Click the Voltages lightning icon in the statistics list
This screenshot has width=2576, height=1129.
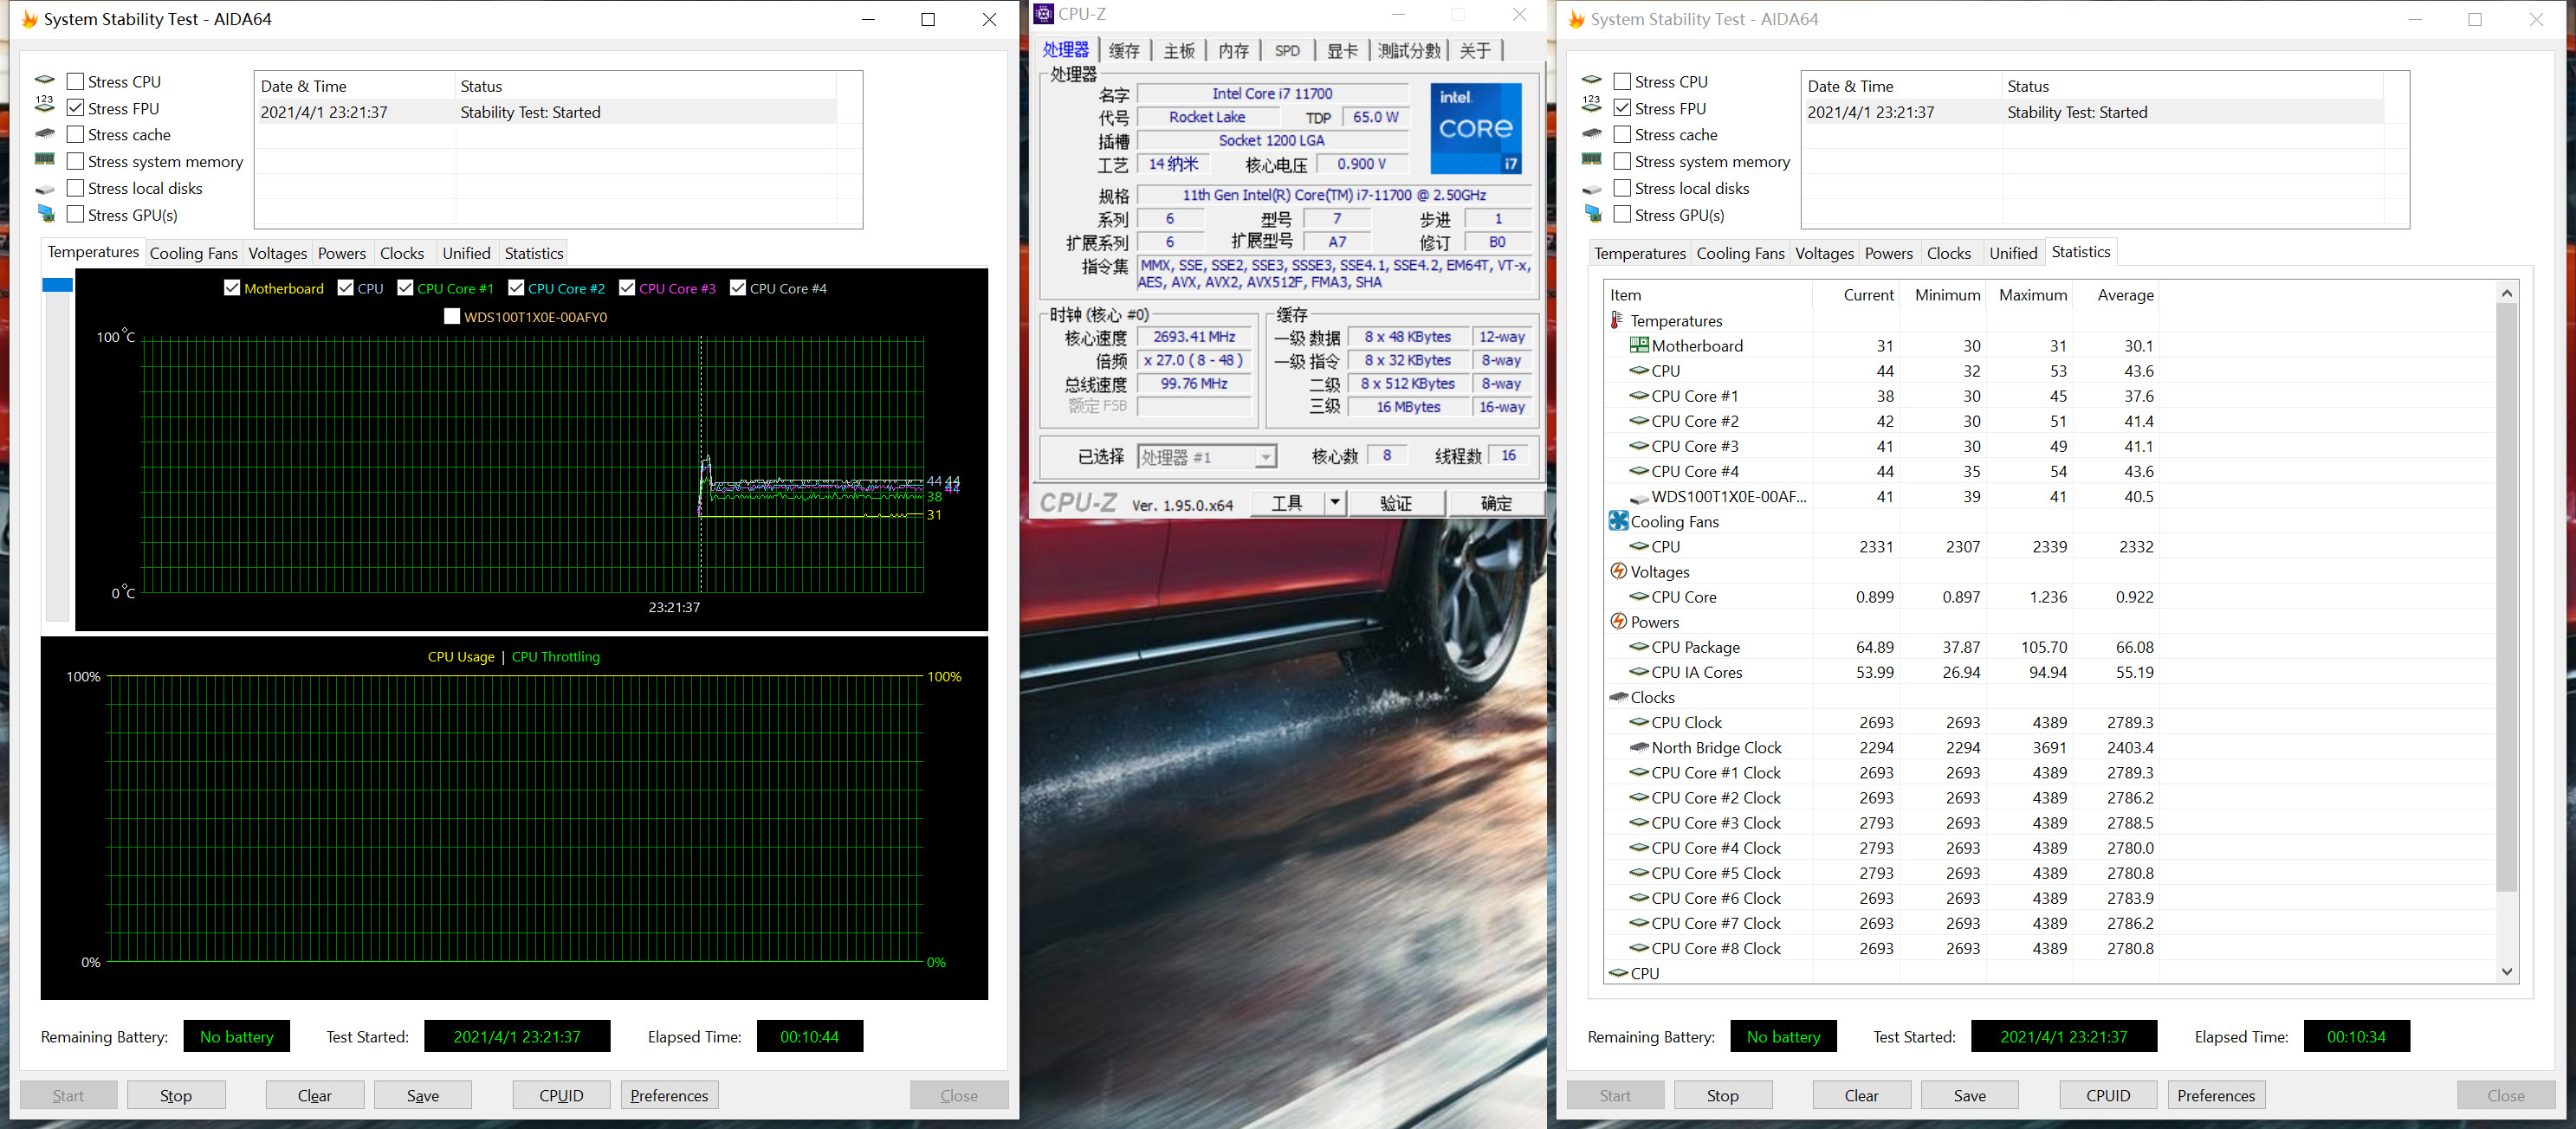tap(1617, 571)
